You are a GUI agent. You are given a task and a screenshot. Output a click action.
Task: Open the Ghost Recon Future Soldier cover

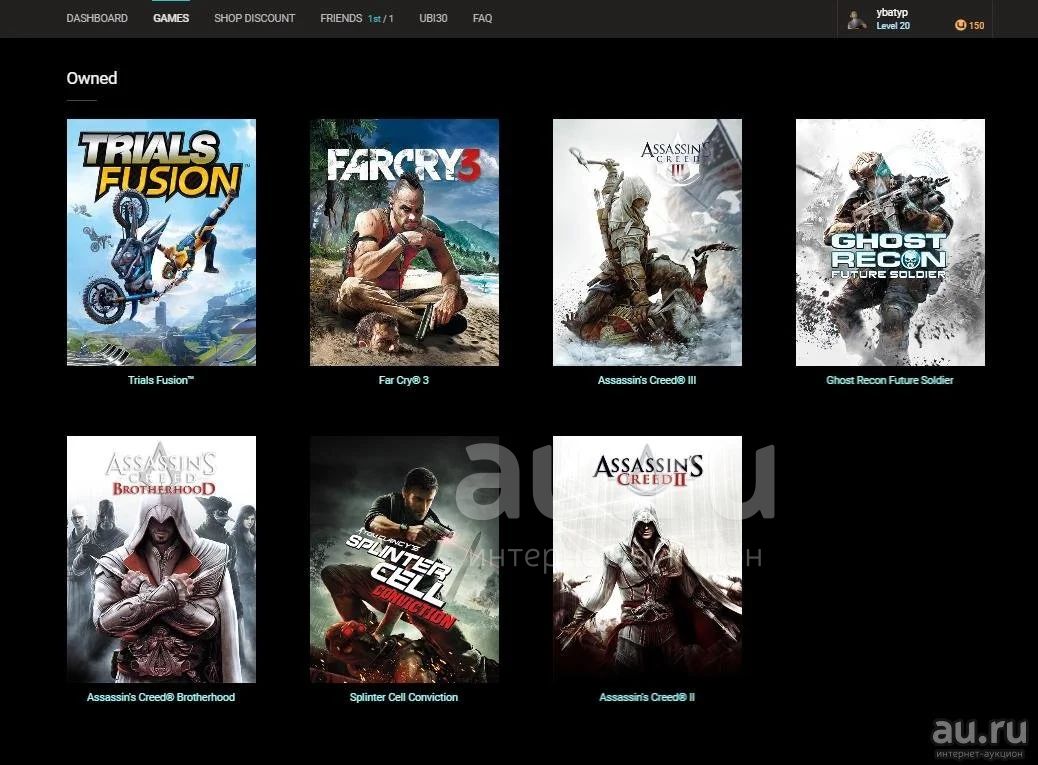pyautogui.click(x=890, y=242)
